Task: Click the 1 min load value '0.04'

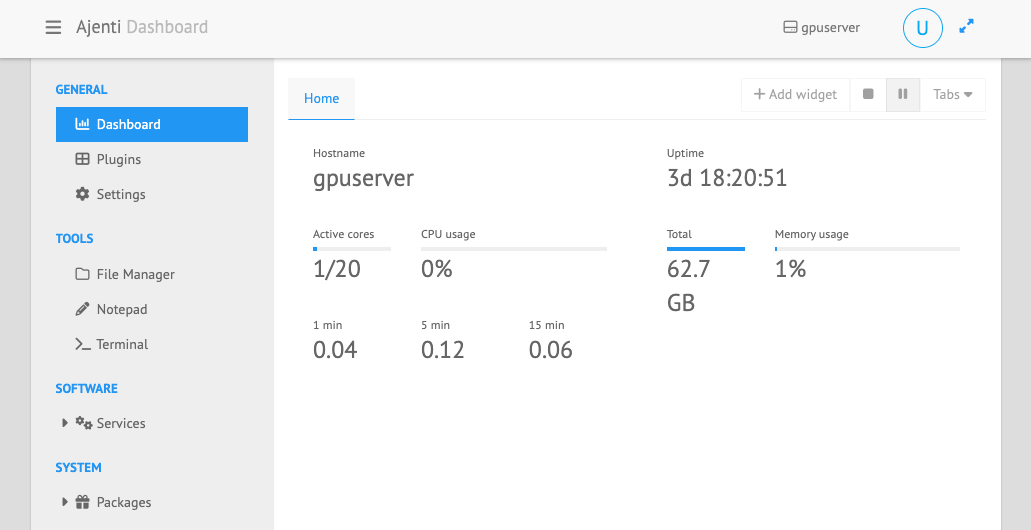Action: [335, 350]
